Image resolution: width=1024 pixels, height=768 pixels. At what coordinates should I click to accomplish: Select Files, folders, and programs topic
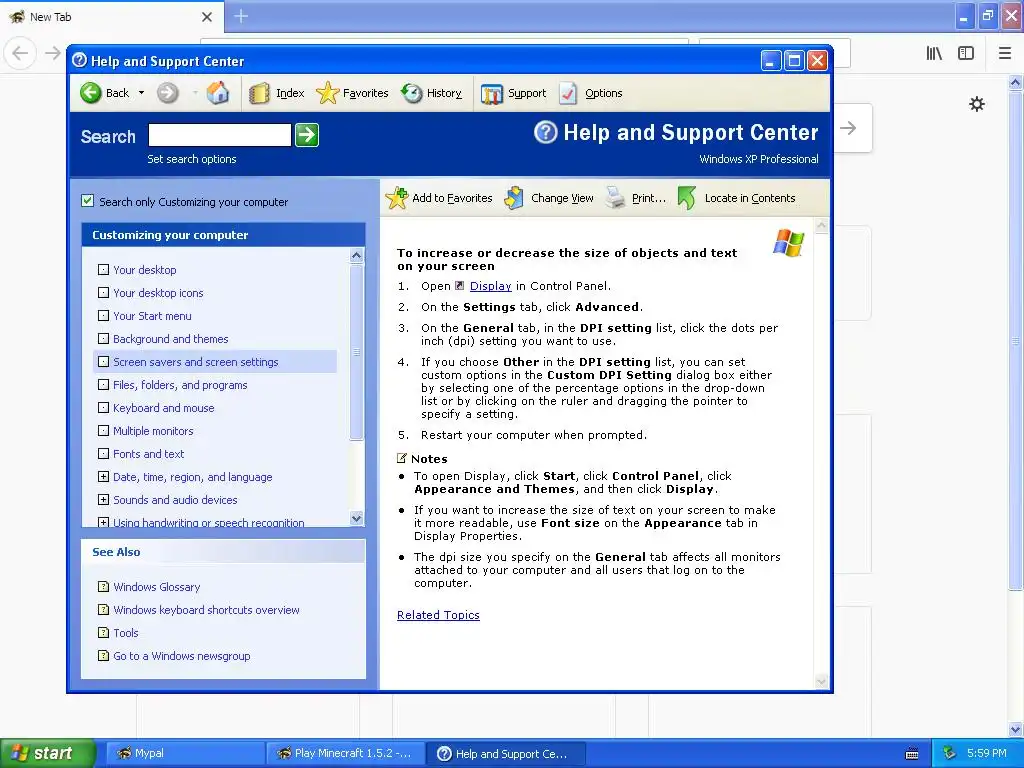coord(180,385)
